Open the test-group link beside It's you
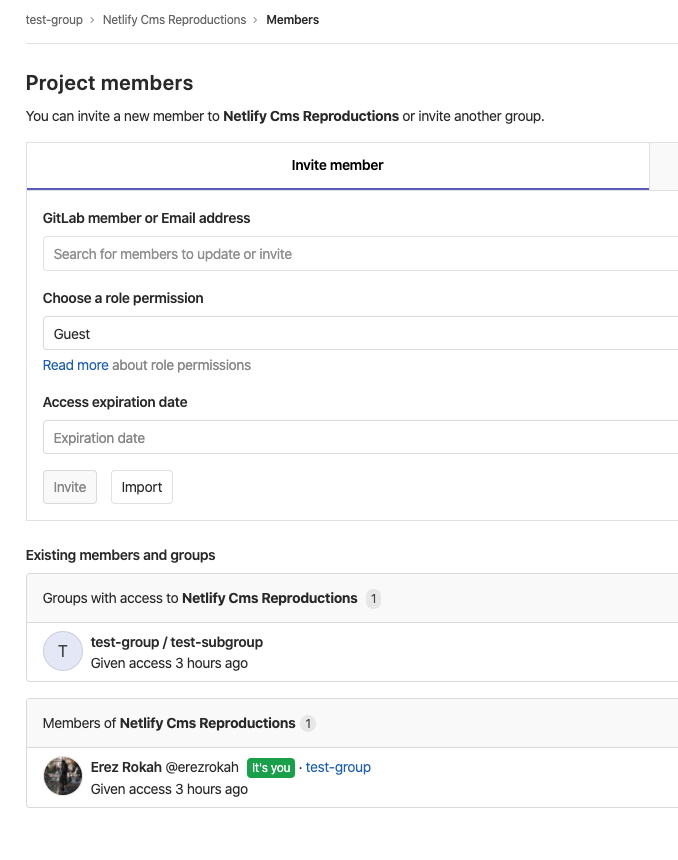Image resolution: width=678 pixels, height=860 pixels. pos(338,767)
